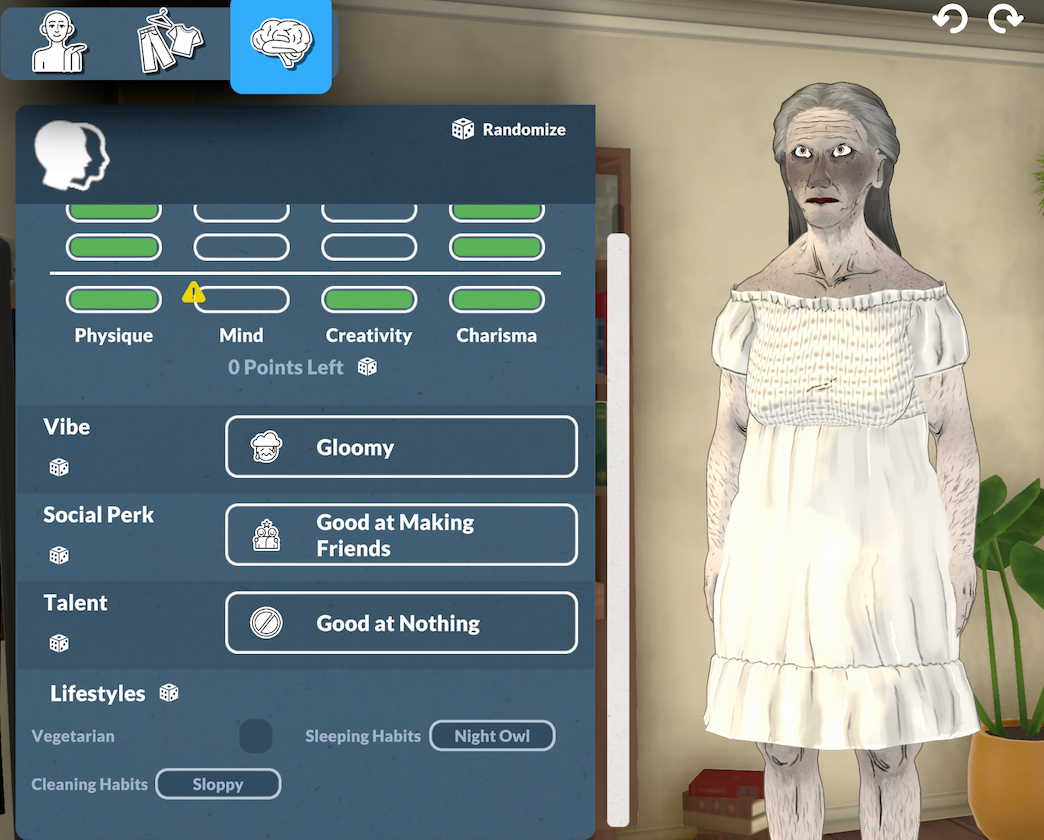1044x840 pixels.
Task: Open the Gloomy vibe selector
Action: 401,447
